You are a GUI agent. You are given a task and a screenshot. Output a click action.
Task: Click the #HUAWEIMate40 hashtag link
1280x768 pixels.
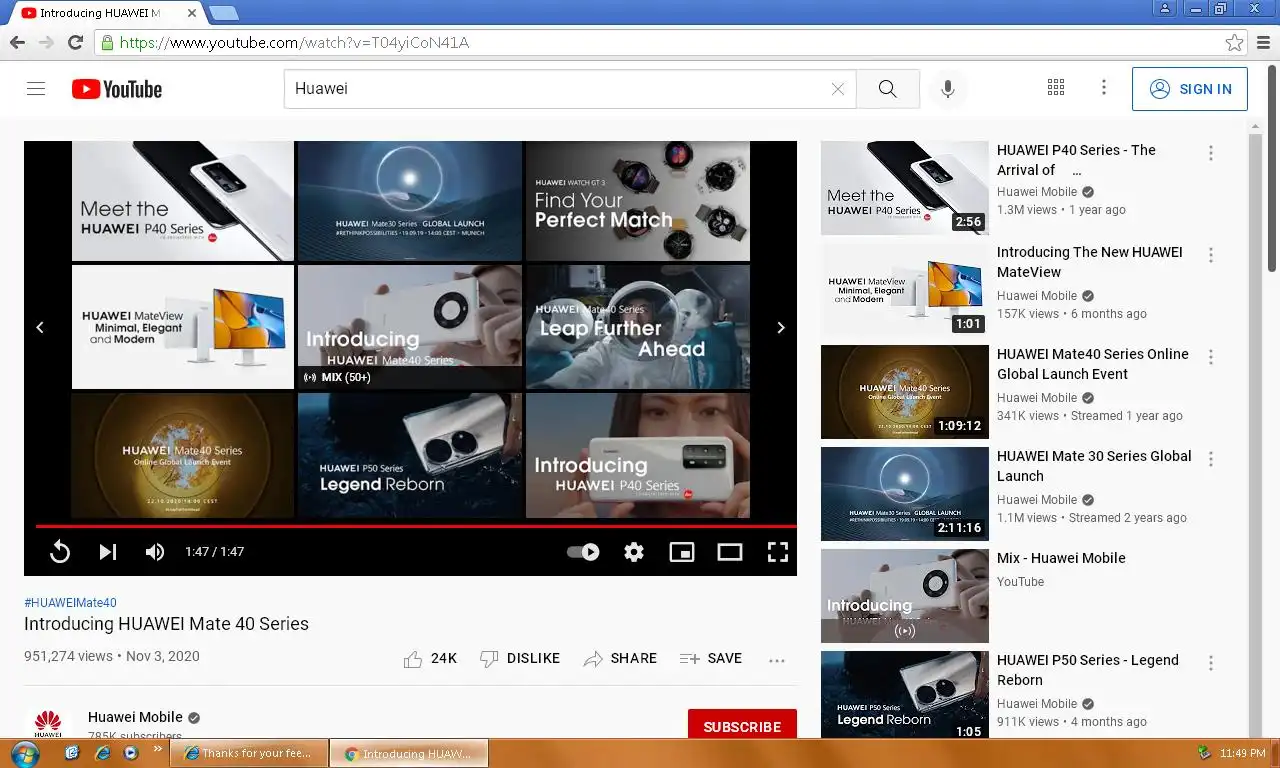[70, 603]
